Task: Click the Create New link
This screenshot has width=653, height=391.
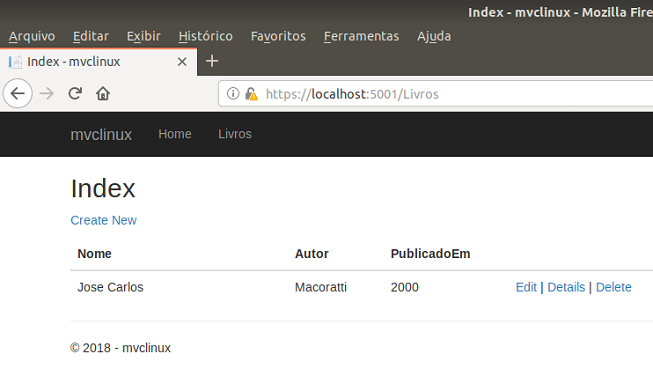Action: pyautogui.click(x=103, y=220)
